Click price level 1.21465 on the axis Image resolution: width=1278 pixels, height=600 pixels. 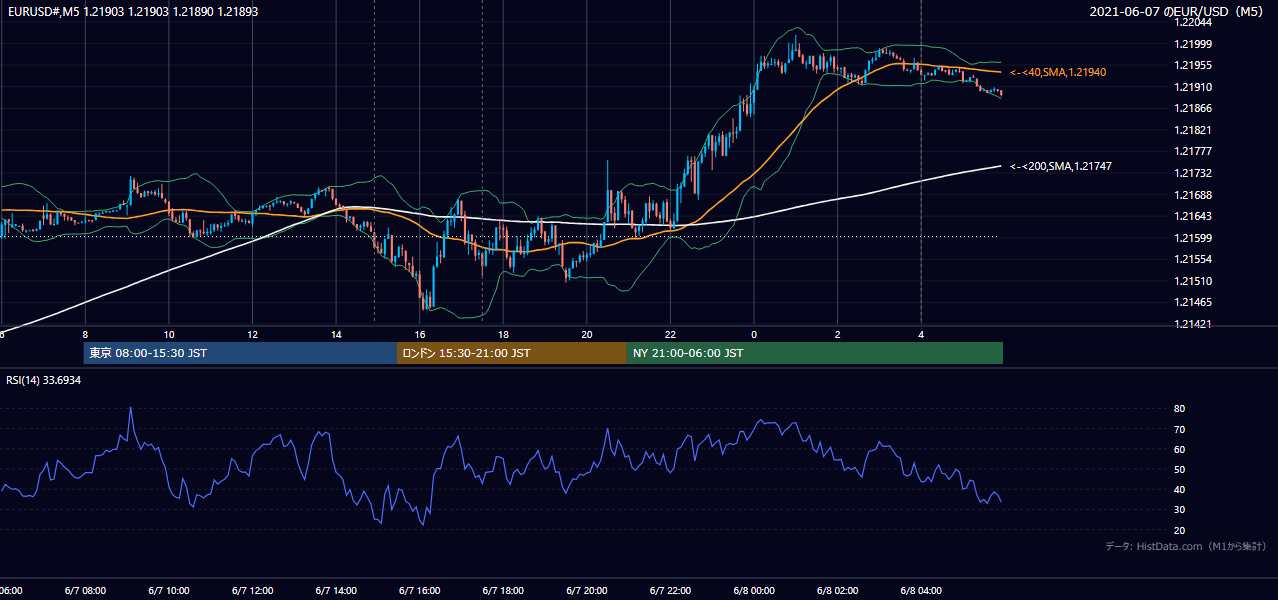coord(1195,302)
